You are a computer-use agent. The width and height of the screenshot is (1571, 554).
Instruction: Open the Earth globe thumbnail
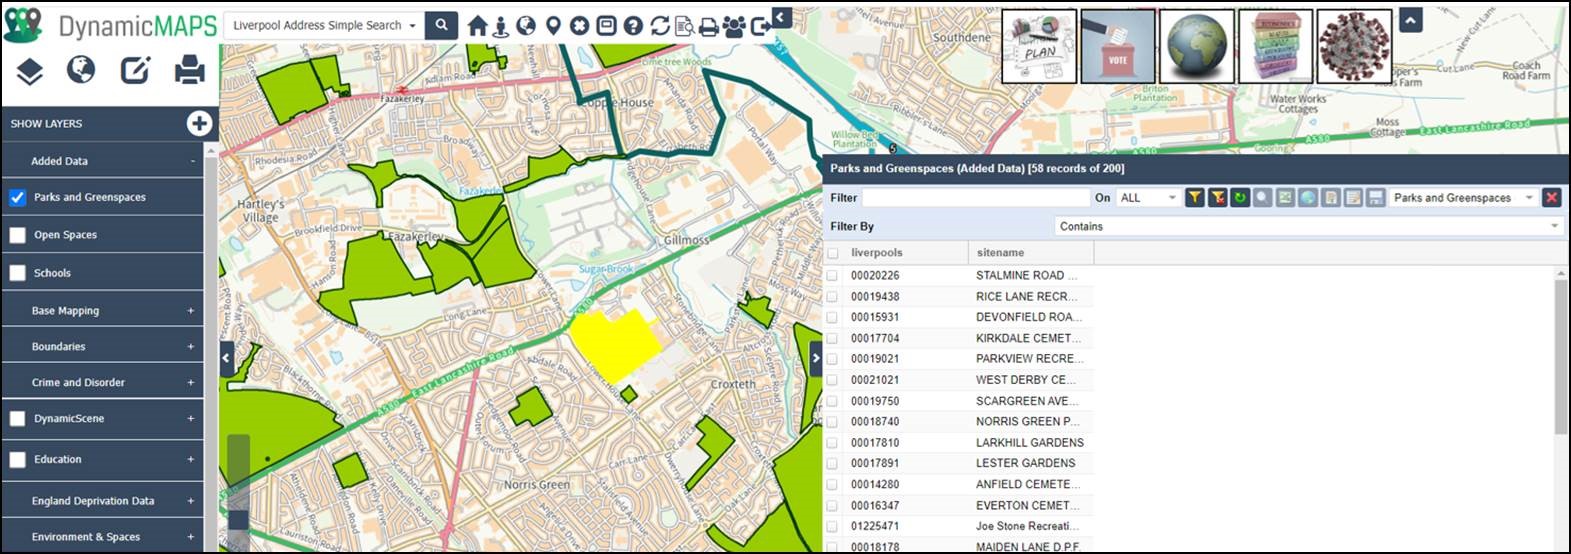click(1197, 46)
